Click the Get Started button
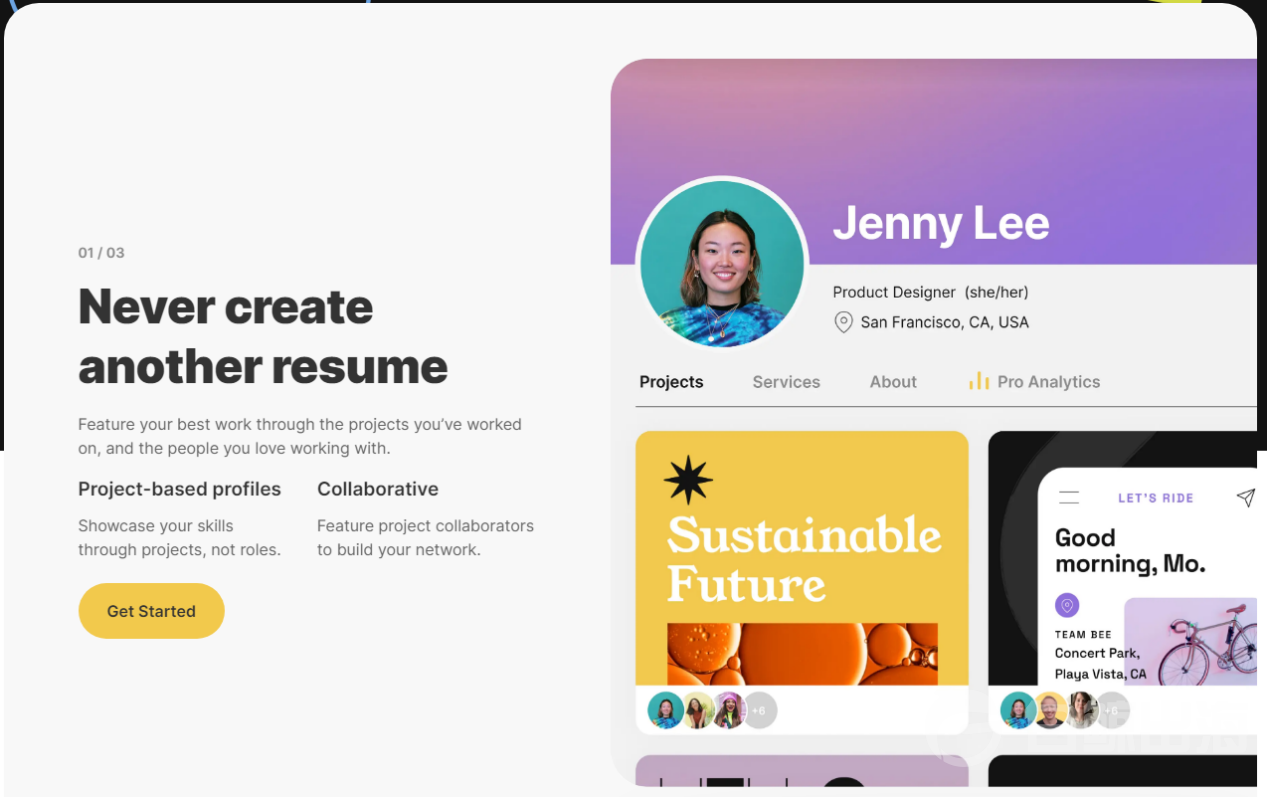This screenshot has height=797, width=1267. 151,611
